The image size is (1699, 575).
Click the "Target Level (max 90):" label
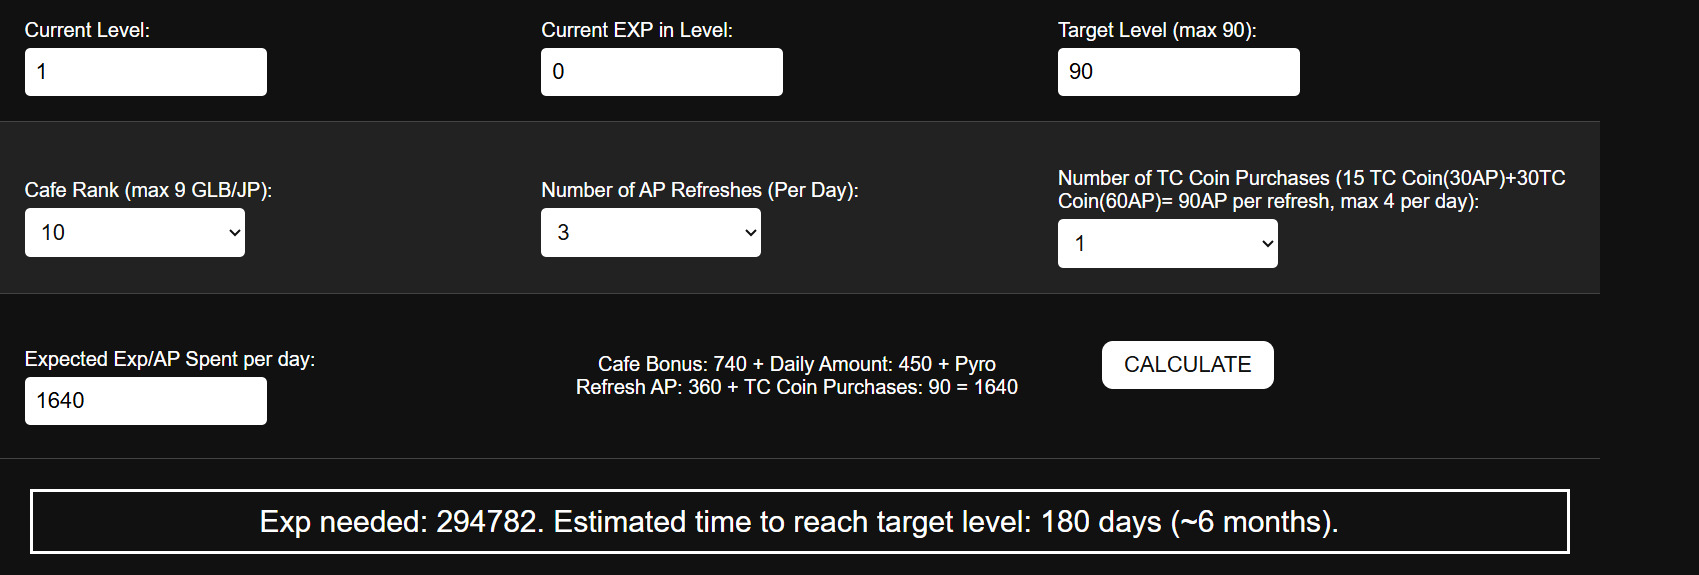pos(1156,30)
